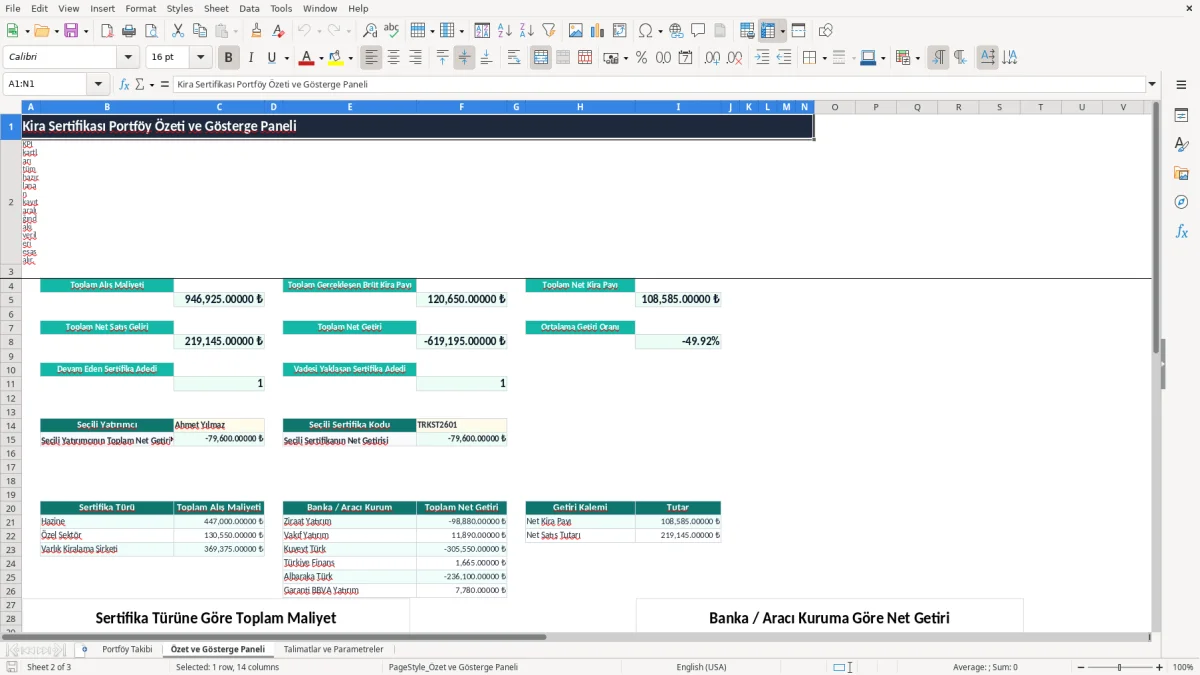Clear direct formatting
1200x675 pixels.
click(x=279, y=31)
